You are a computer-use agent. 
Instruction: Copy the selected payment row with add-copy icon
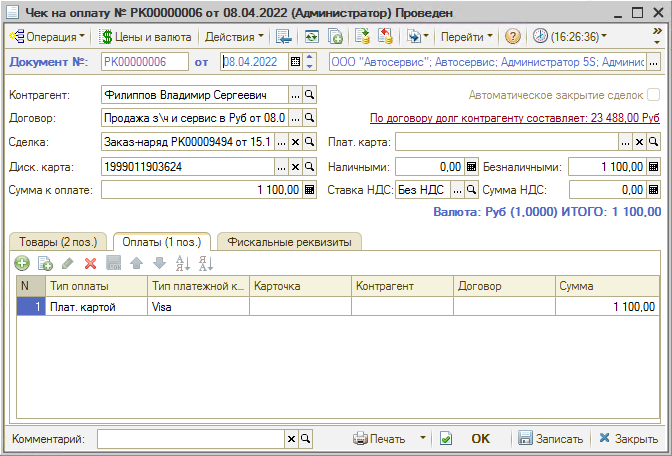[x=45, y=263]
